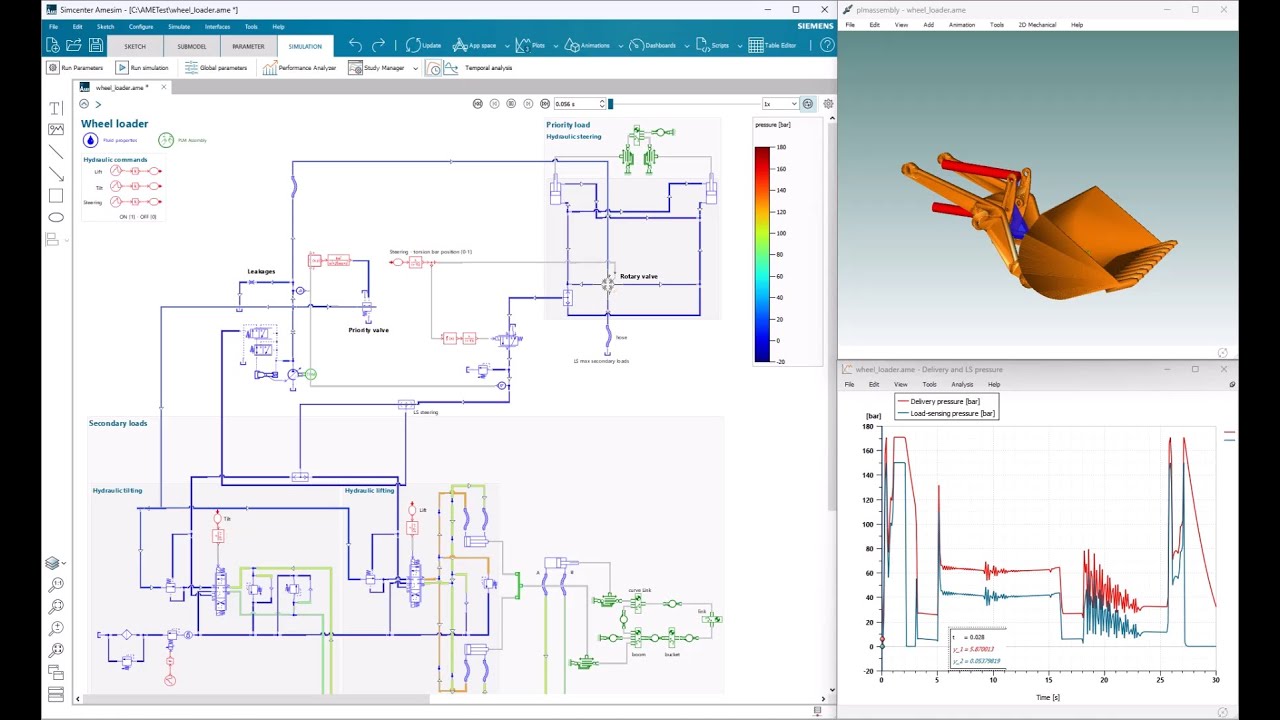Close the wheel_loader.ame document tab
Image resolution: width=1280 pixels, height=720 pixels.
coord(164,87)
